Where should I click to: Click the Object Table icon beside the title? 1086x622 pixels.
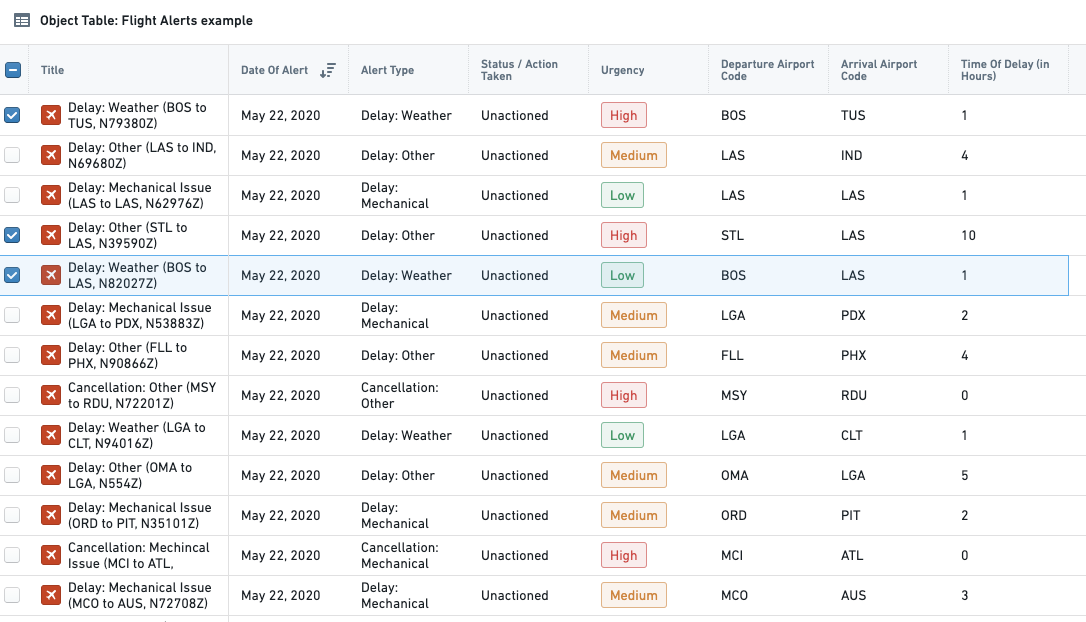pyautogui.click(x=22, y=21)
